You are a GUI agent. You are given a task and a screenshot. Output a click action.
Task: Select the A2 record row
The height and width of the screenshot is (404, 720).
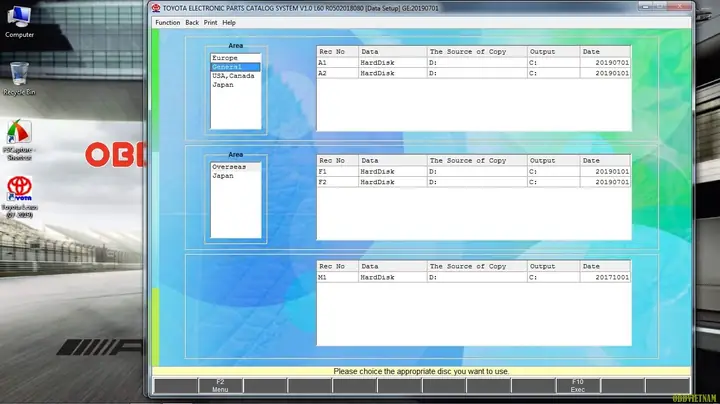473,73
